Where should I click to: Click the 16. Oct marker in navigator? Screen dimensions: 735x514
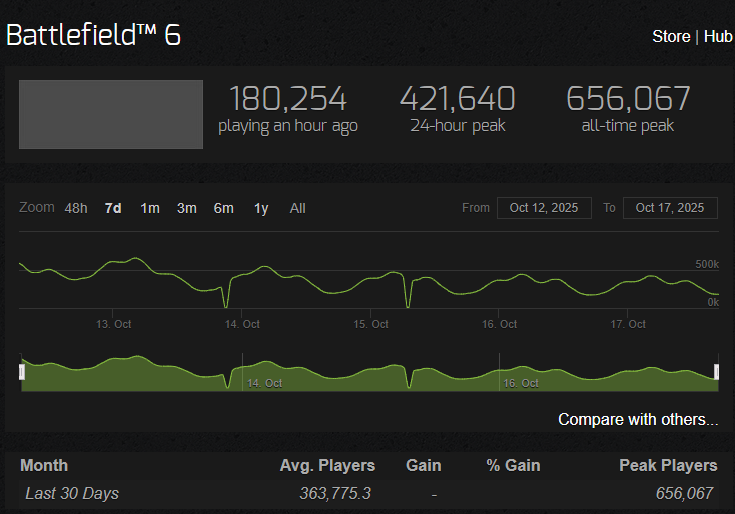521,383
